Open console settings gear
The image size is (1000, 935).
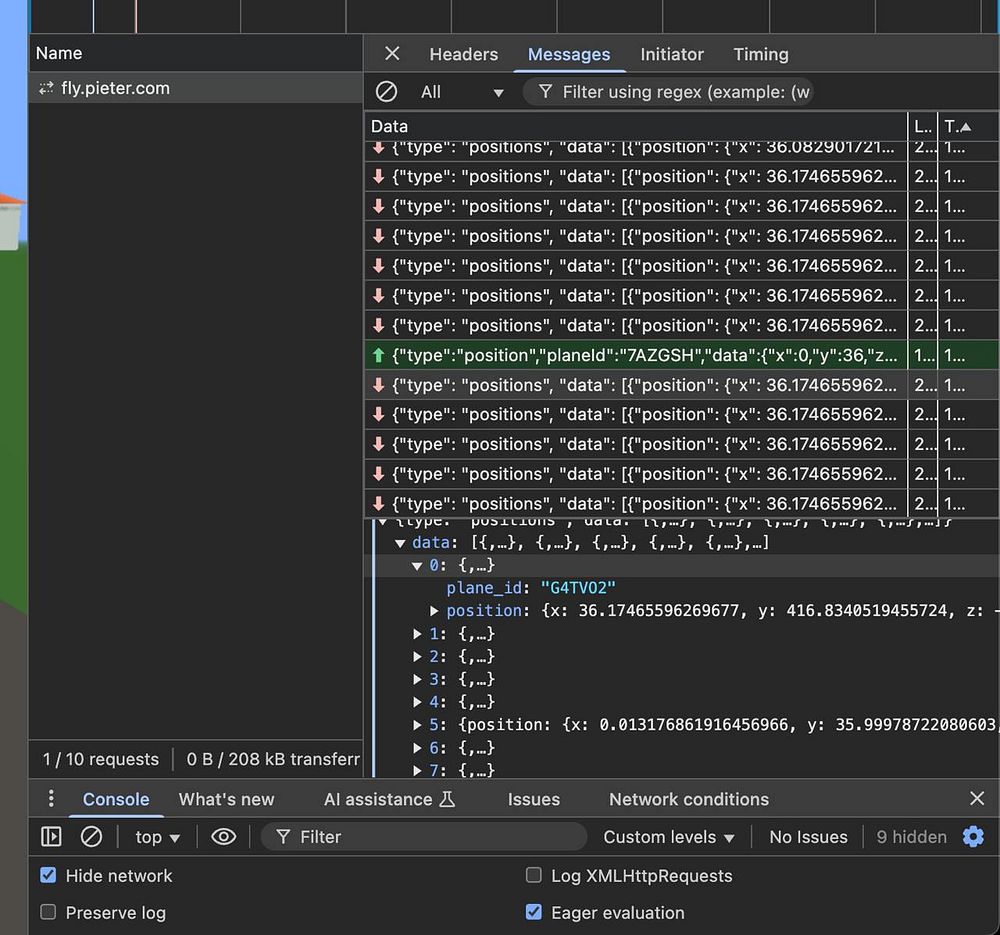(x=973, y=837)
